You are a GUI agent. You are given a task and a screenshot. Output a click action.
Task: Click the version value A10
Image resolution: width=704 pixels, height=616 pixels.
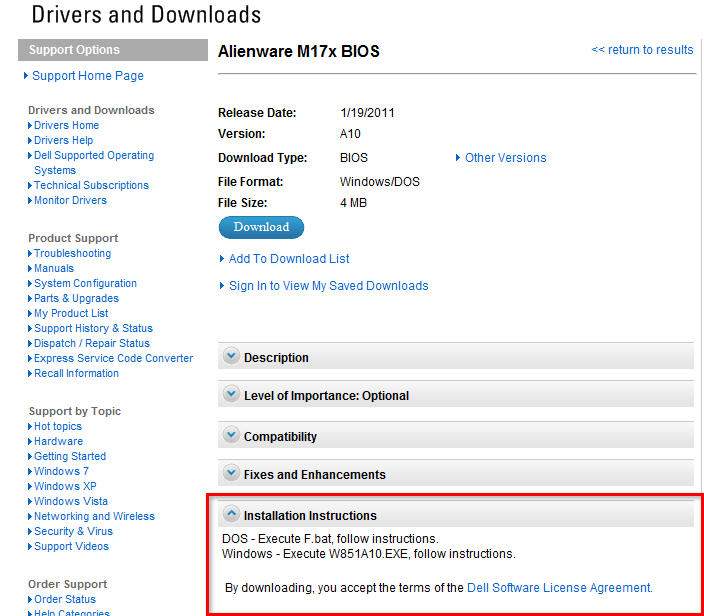(x=350, y=134)
